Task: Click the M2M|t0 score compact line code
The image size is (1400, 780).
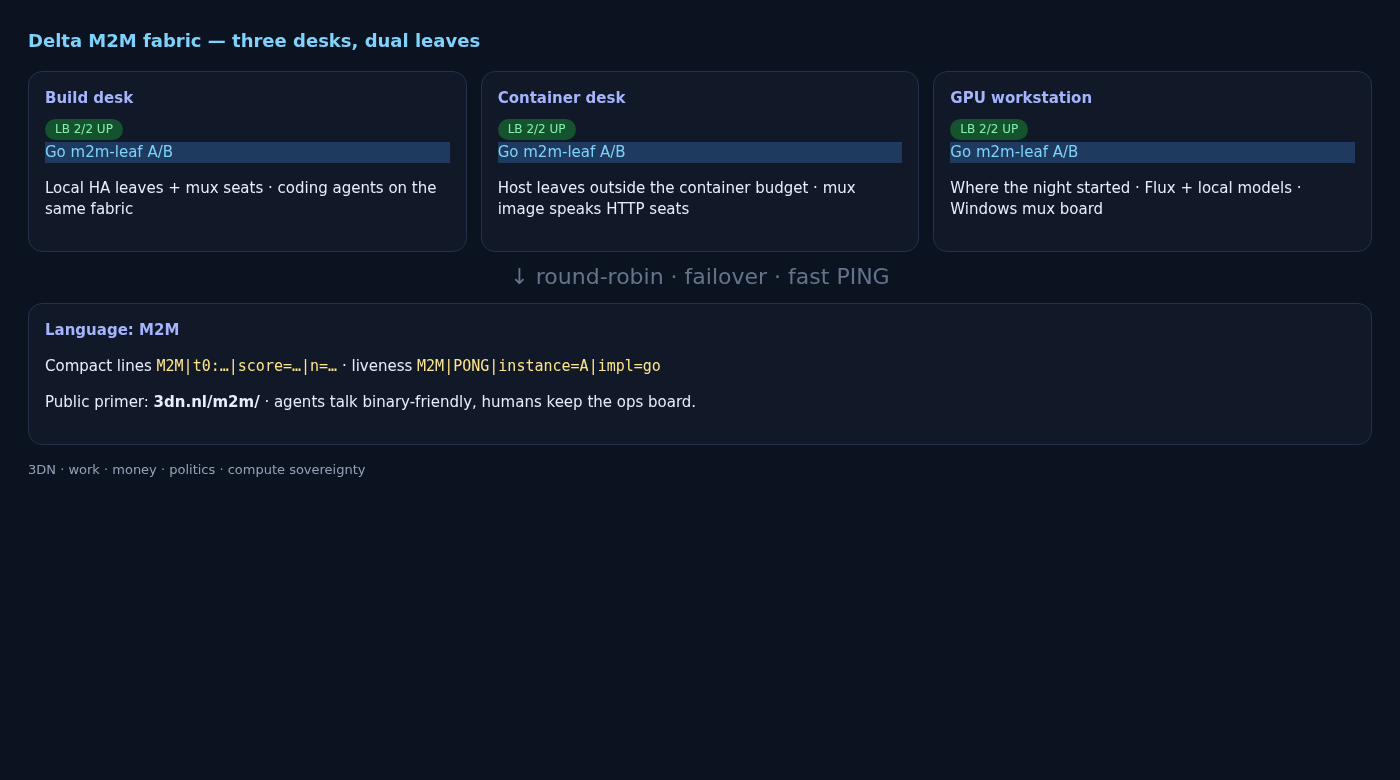Action: tap(247, 366)
